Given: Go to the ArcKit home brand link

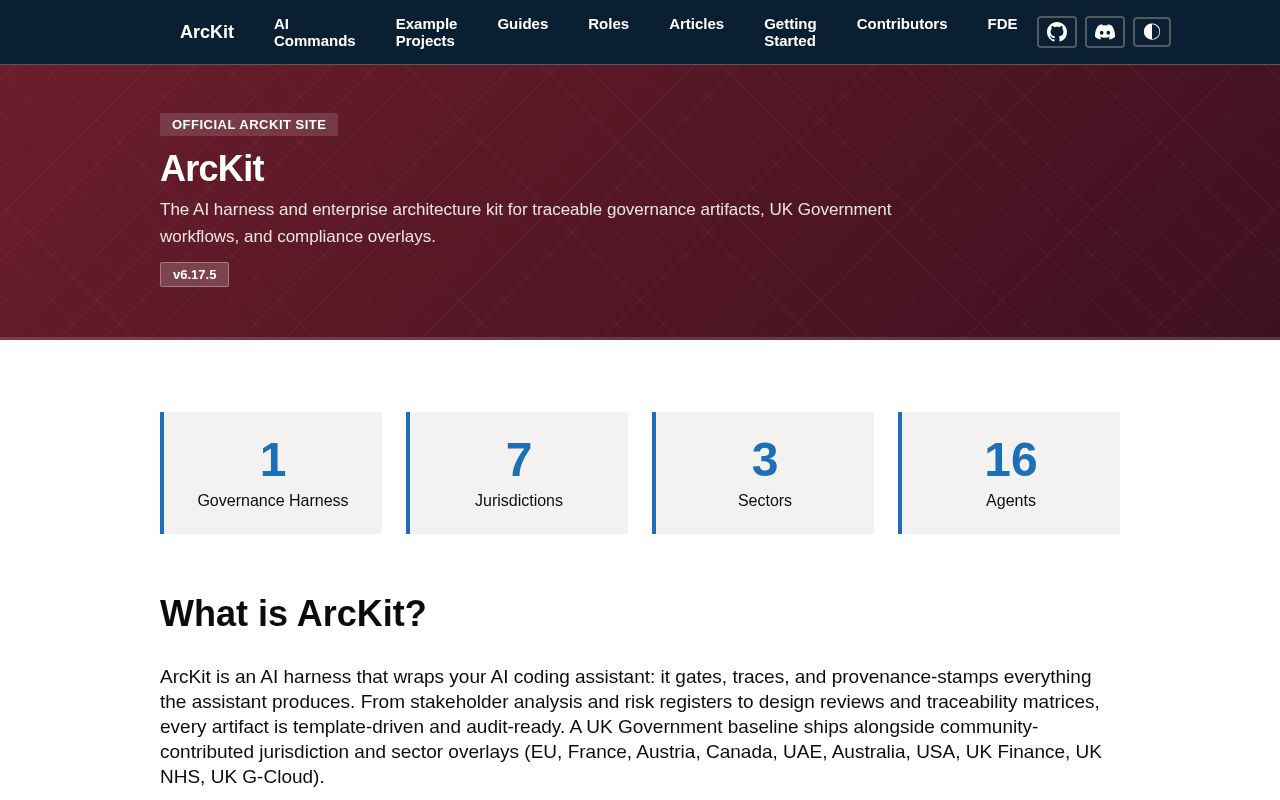Looking at the screenshot, I should point(207,32).
